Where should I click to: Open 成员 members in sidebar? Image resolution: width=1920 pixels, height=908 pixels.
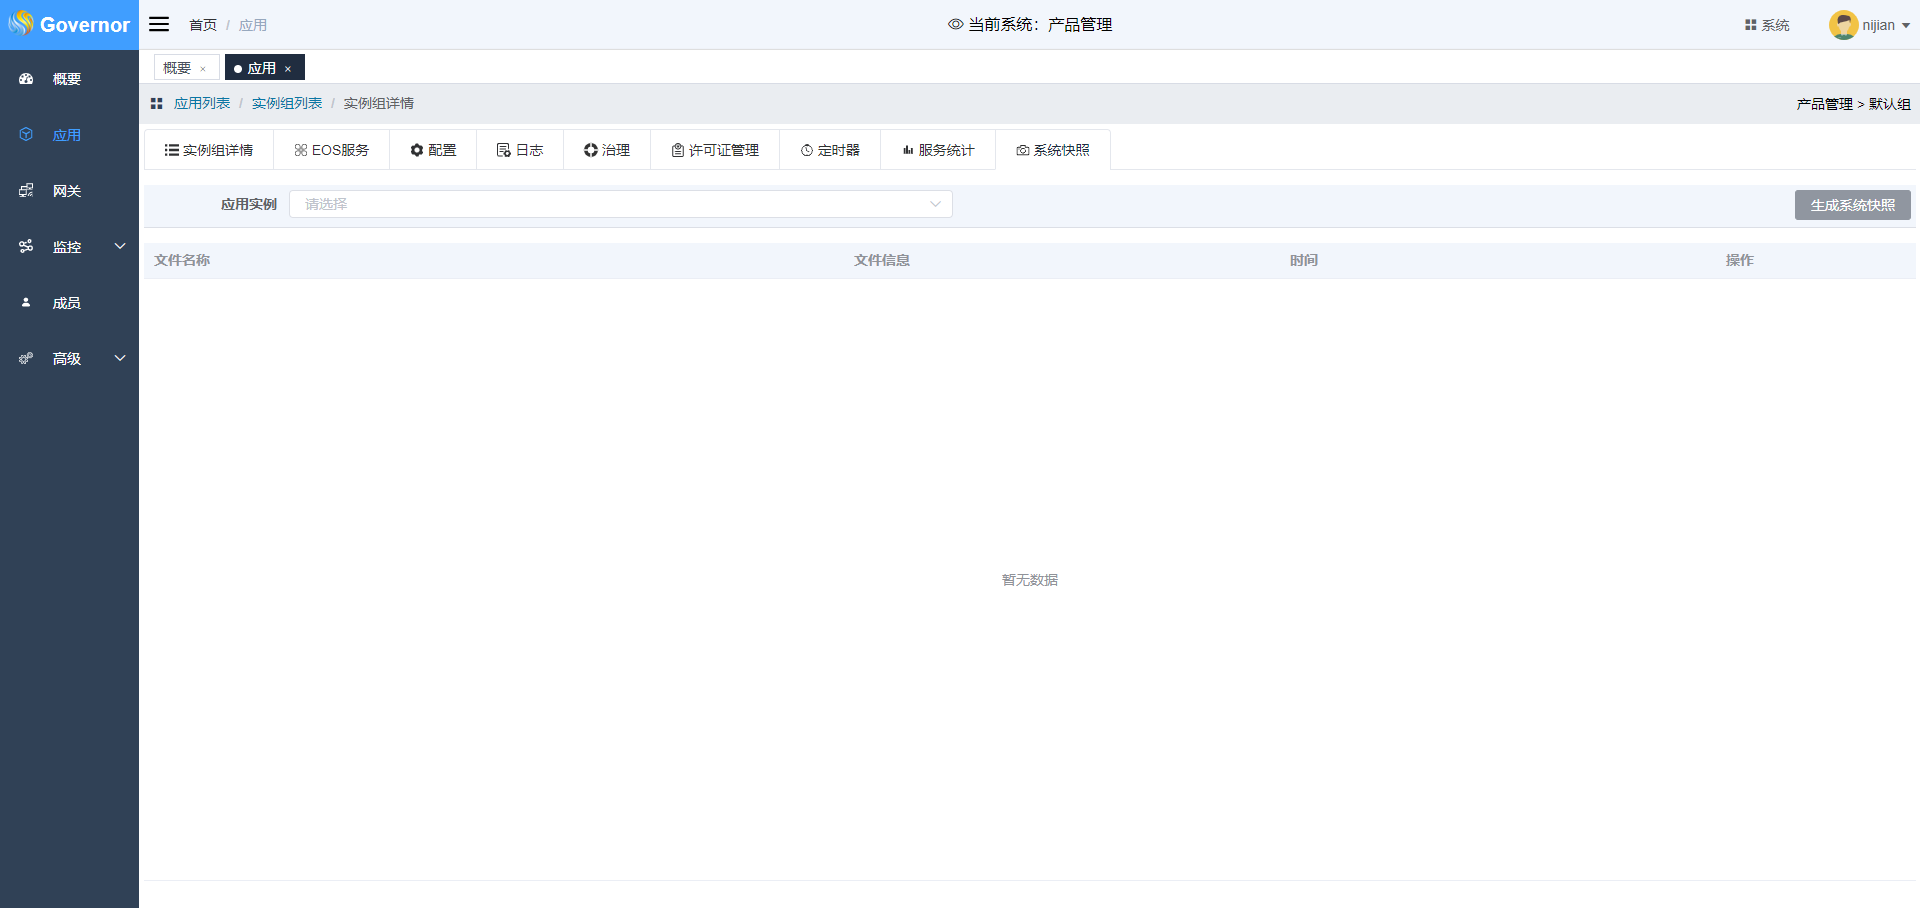66,303
